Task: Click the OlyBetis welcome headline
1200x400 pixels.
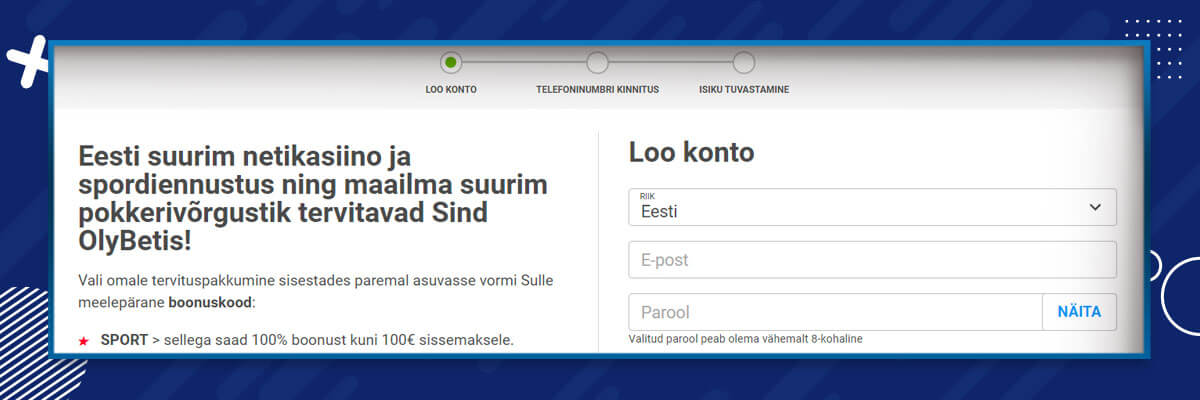Action: coord(313,200)
